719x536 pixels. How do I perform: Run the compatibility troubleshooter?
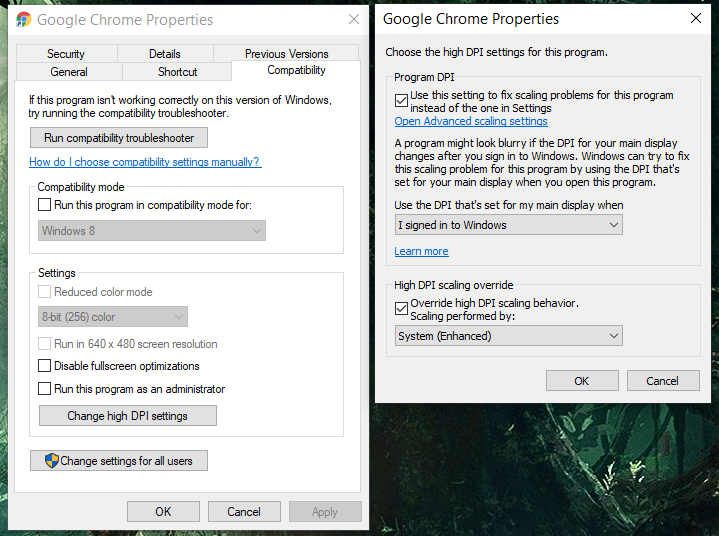click(119, 138)
